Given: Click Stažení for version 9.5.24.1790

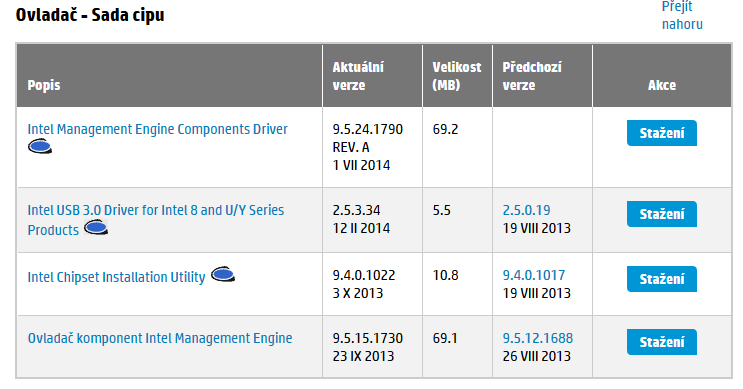Looking at the screenshot, I should 661,133.
